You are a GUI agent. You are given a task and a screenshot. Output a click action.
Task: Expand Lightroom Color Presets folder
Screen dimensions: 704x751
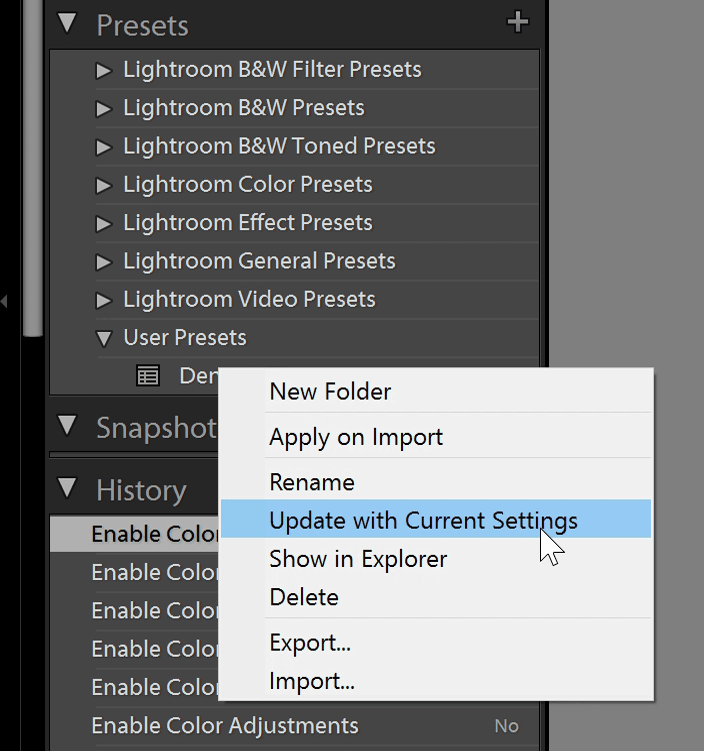(x=103, y=185)
